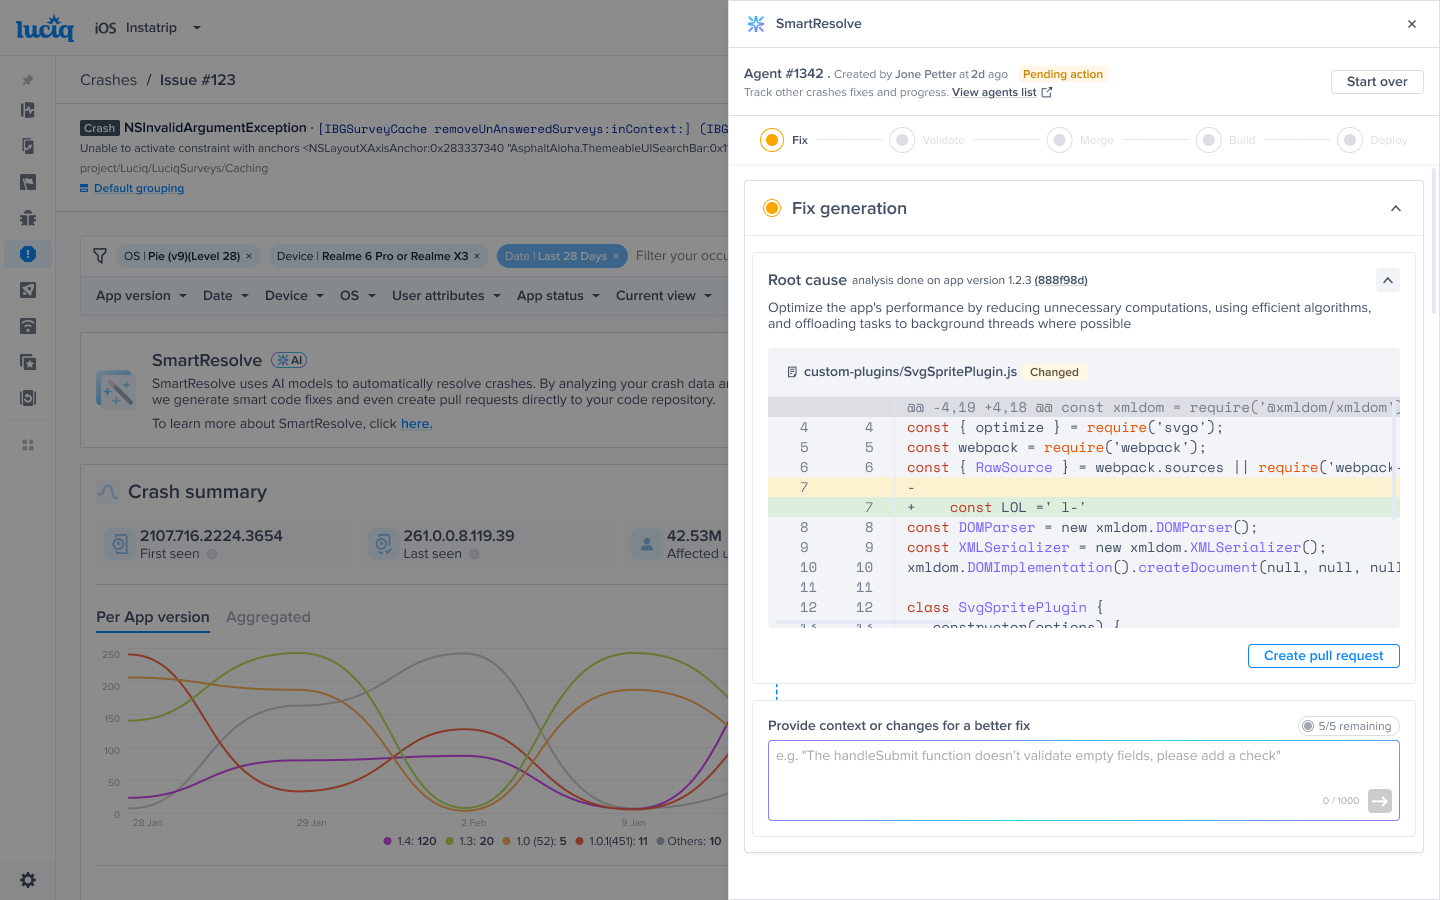Click the Affected users person icon
Screen dimensions: 1440x900
[646, 544]
